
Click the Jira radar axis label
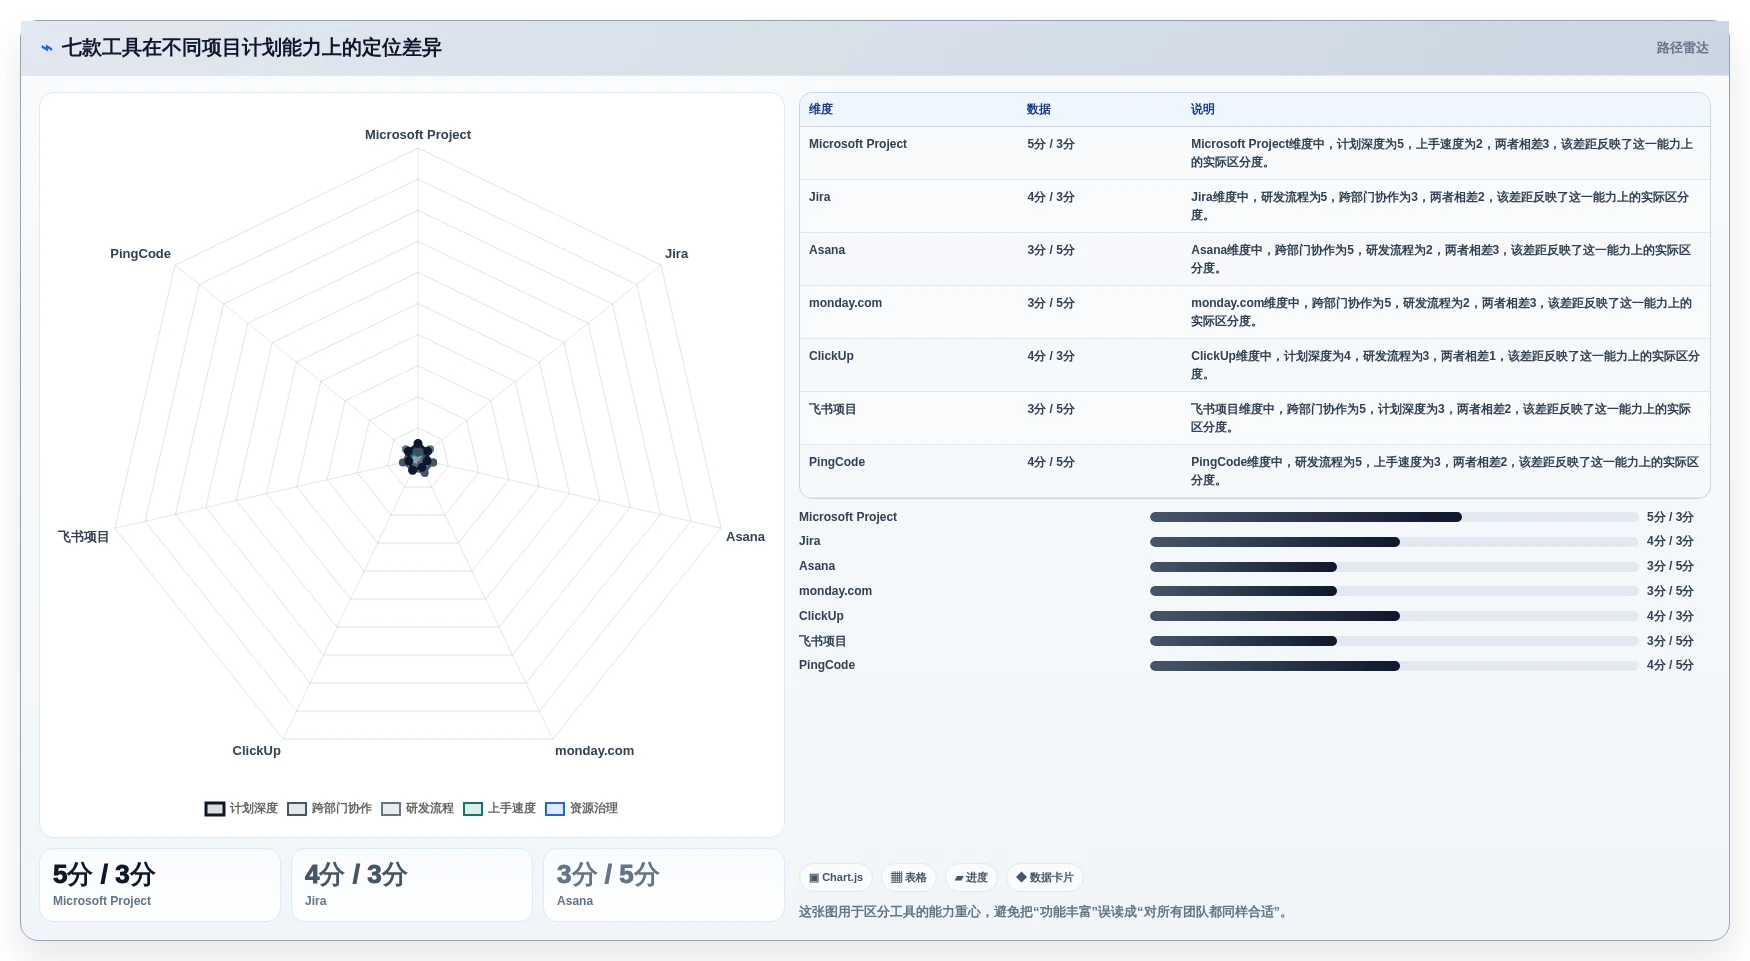pos(677,254)
